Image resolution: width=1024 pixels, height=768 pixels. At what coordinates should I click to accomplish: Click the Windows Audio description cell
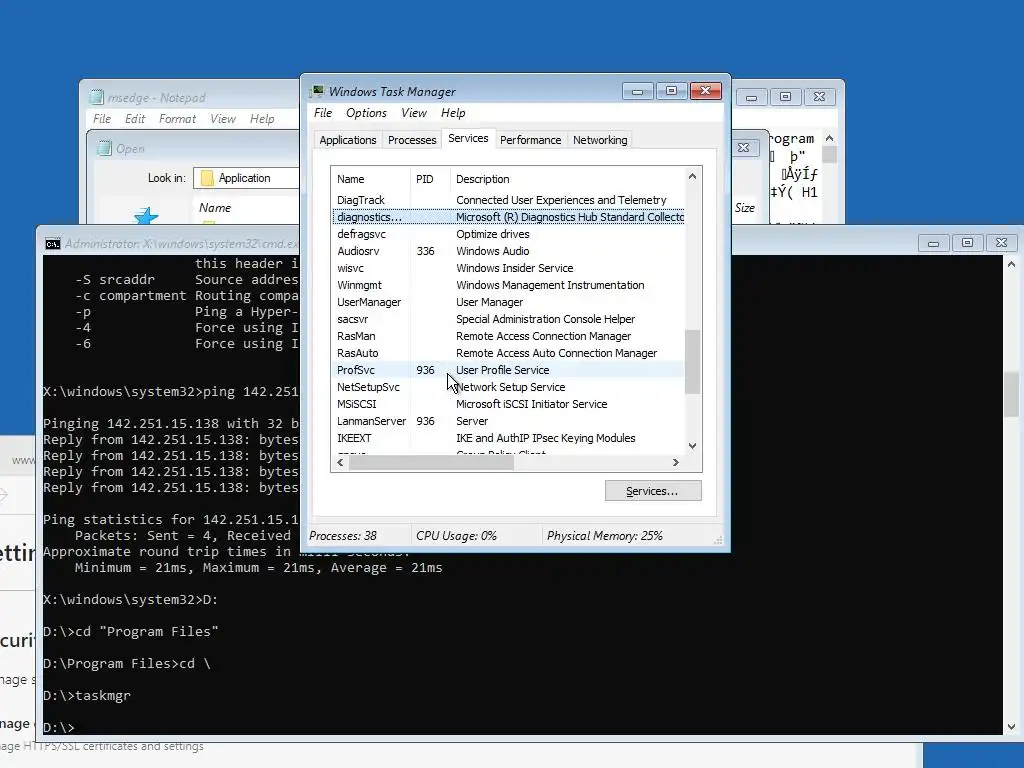click(x=492, y=251)
